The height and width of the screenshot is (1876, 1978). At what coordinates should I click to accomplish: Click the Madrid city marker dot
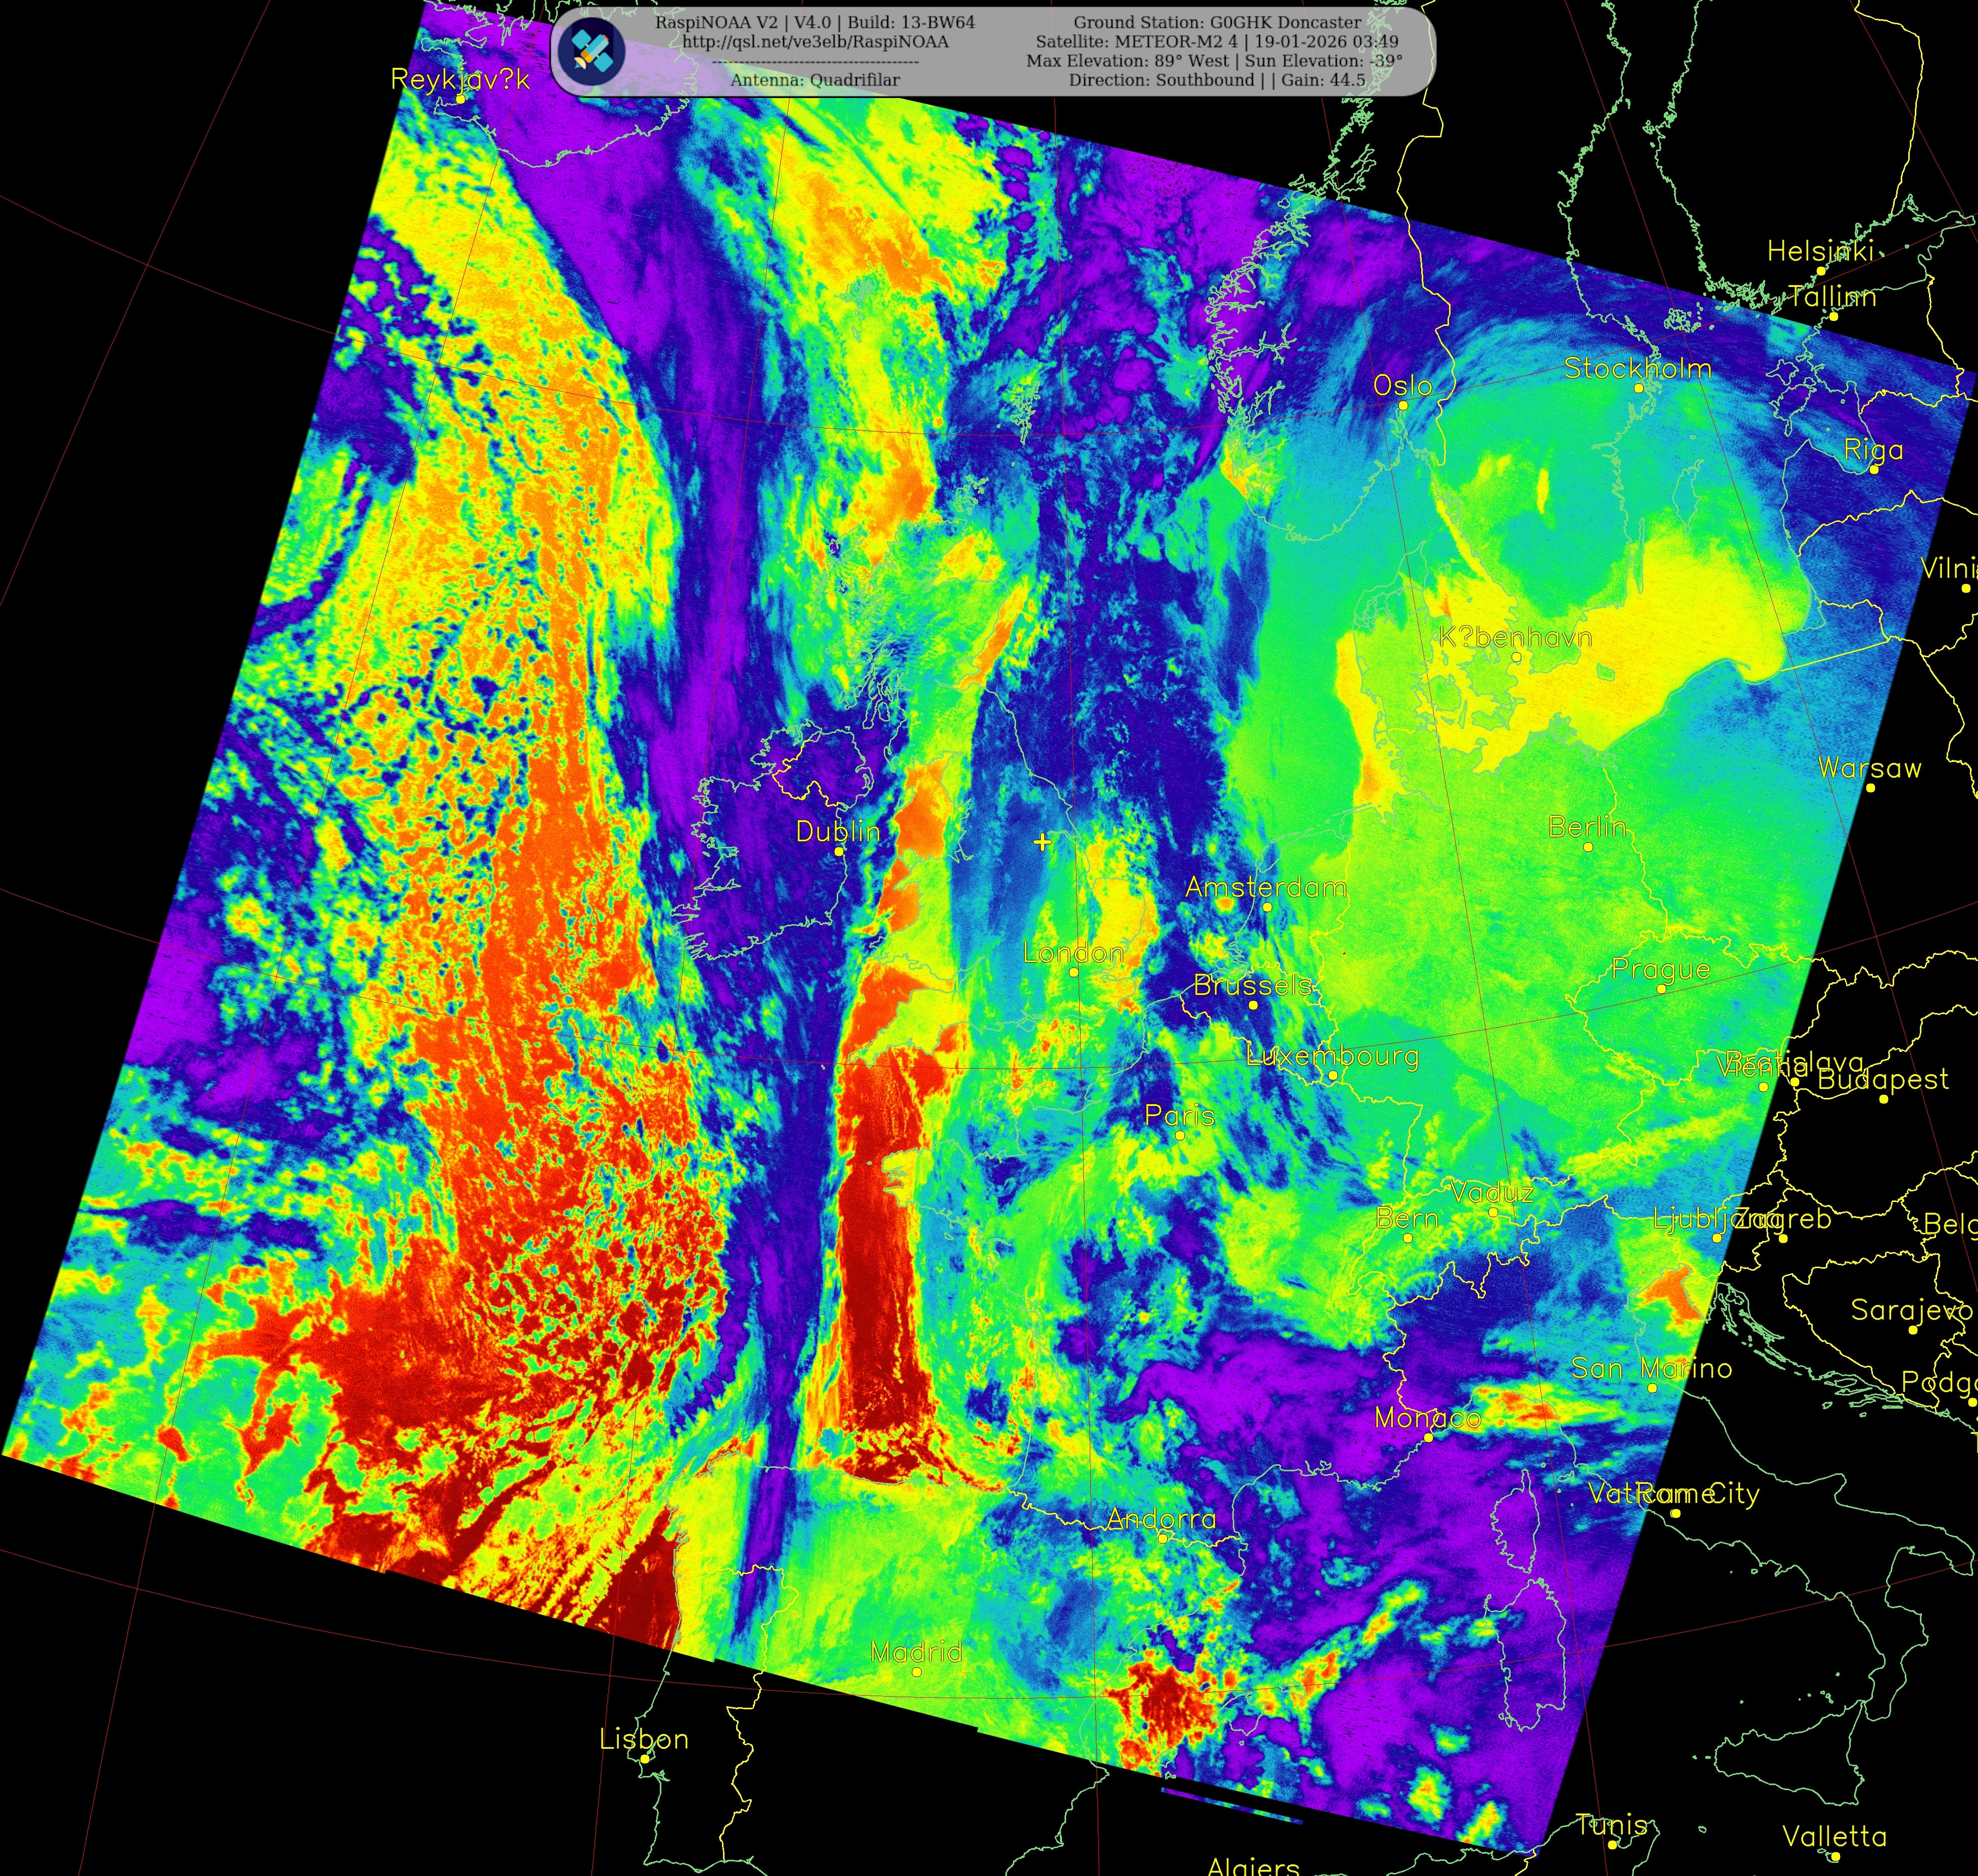click(916, 1671)
